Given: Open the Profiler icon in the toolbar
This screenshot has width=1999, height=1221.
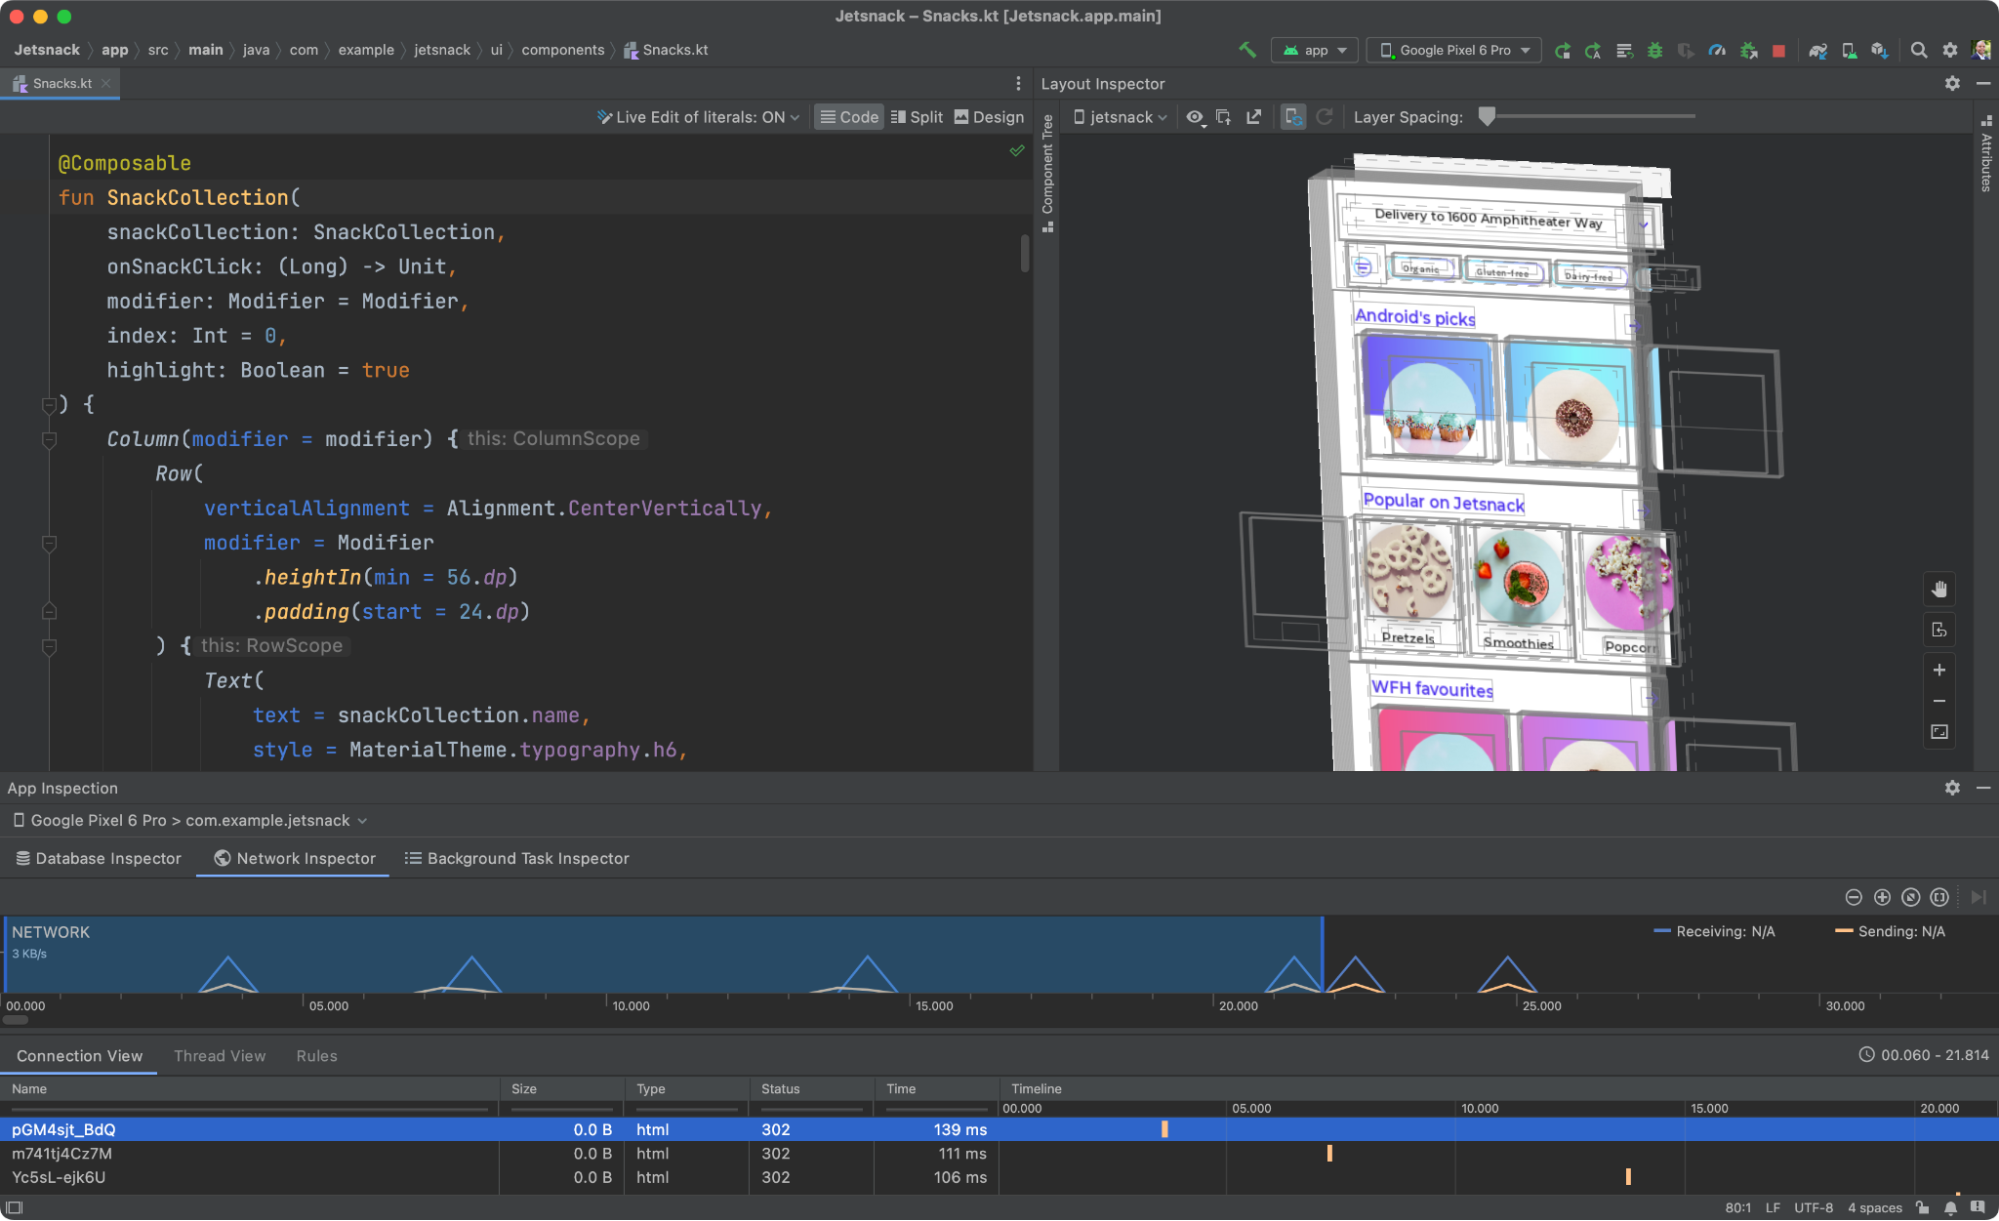Looking at the screenshot, I should click(1716, 51).
